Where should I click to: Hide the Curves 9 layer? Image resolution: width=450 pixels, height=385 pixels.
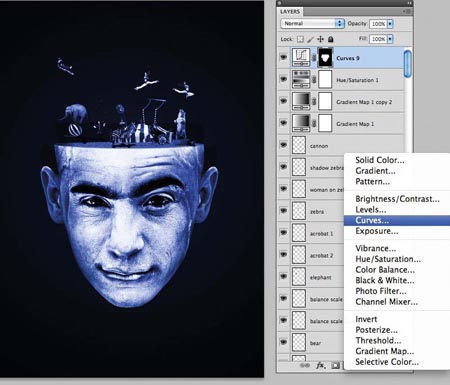tap(283, 58)
